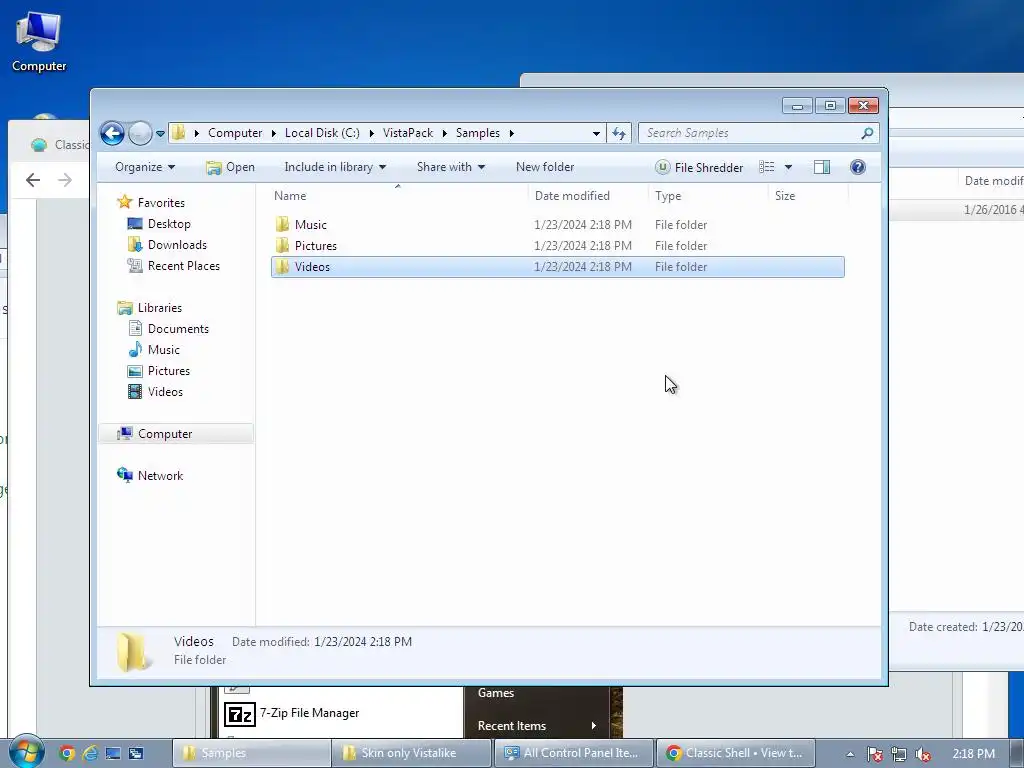Toggle the preview pane button

[x=822, y=167]
